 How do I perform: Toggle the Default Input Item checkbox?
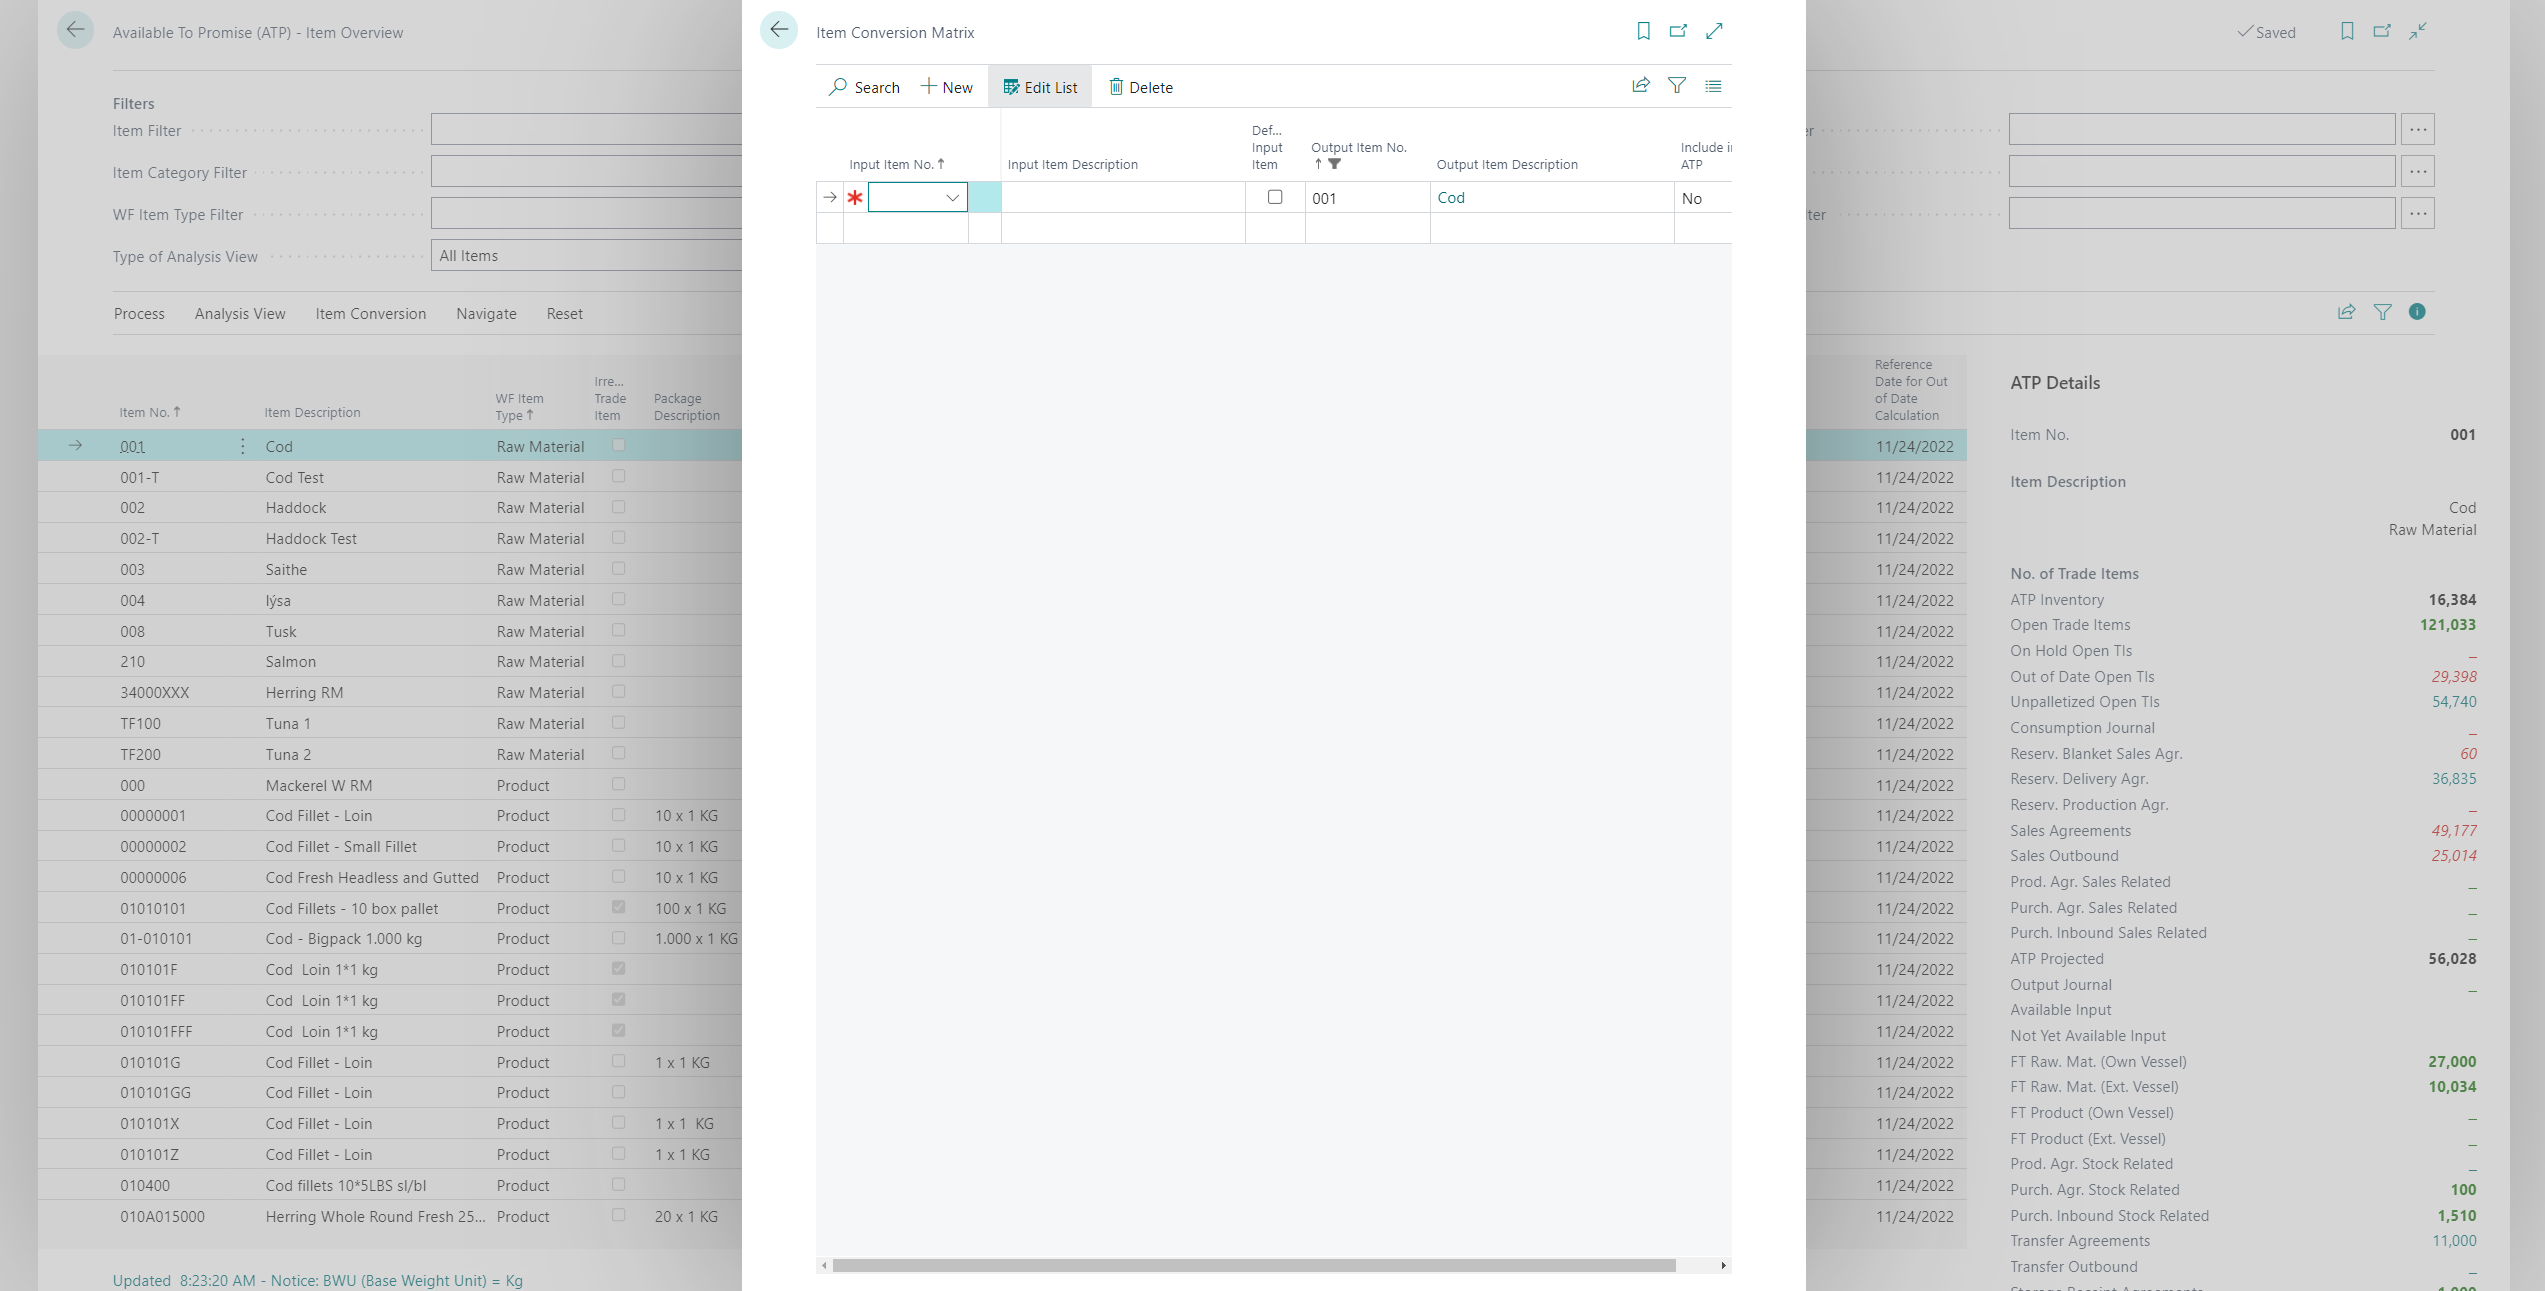pyautogui.click(x=1275, y=197)
